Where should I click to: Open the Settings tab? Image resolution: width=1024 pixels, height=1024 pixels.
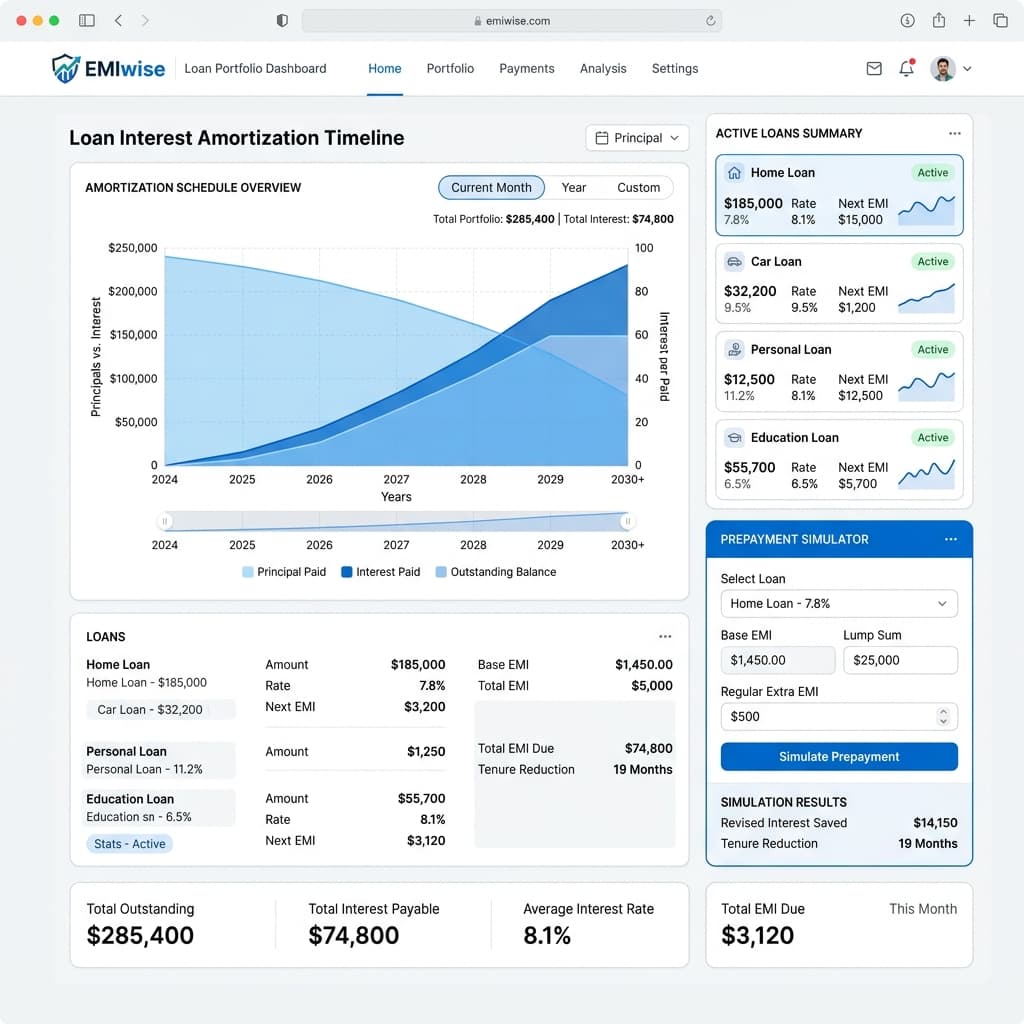pos(675,69)
